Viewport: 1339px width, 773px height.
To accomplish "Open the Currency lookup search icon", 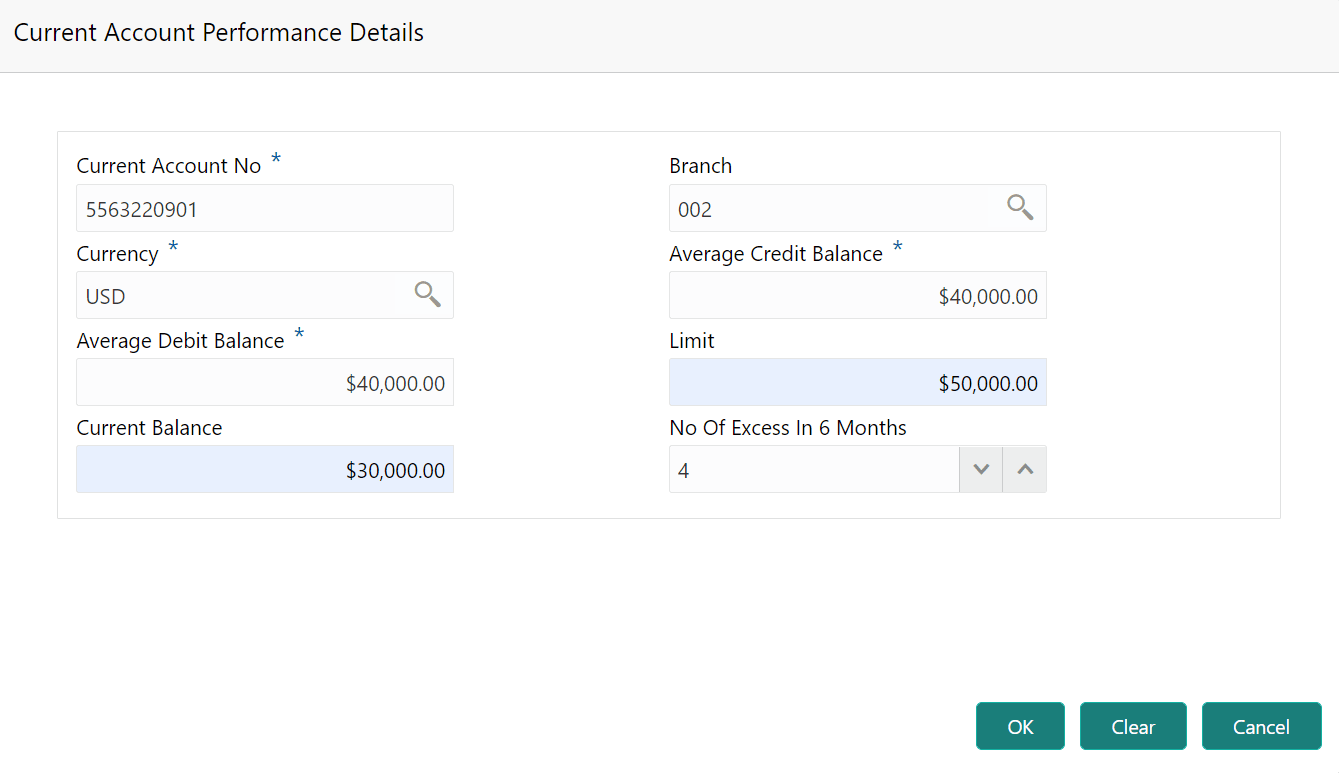I will click(427, 295).
